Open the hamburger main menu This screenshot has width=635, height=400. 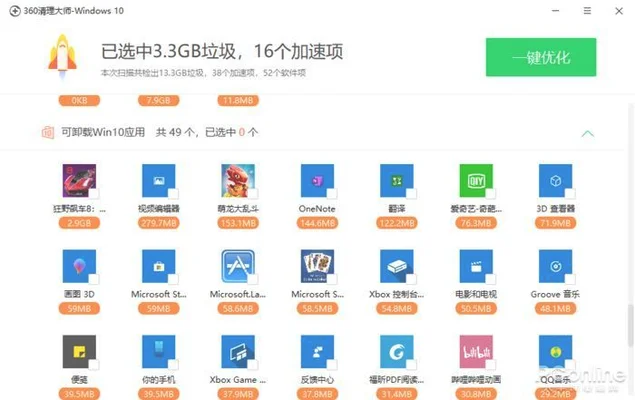[587, 11]
